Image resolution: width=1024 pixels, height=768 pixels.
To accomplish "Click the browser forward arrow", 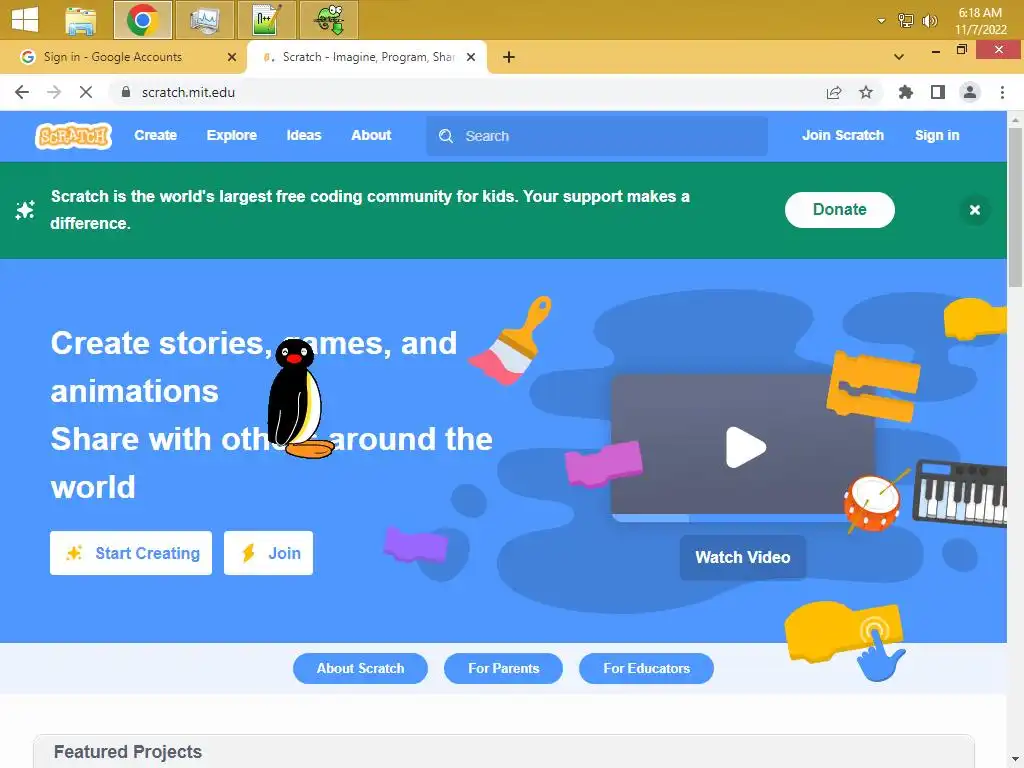I will tap(54, 92).
